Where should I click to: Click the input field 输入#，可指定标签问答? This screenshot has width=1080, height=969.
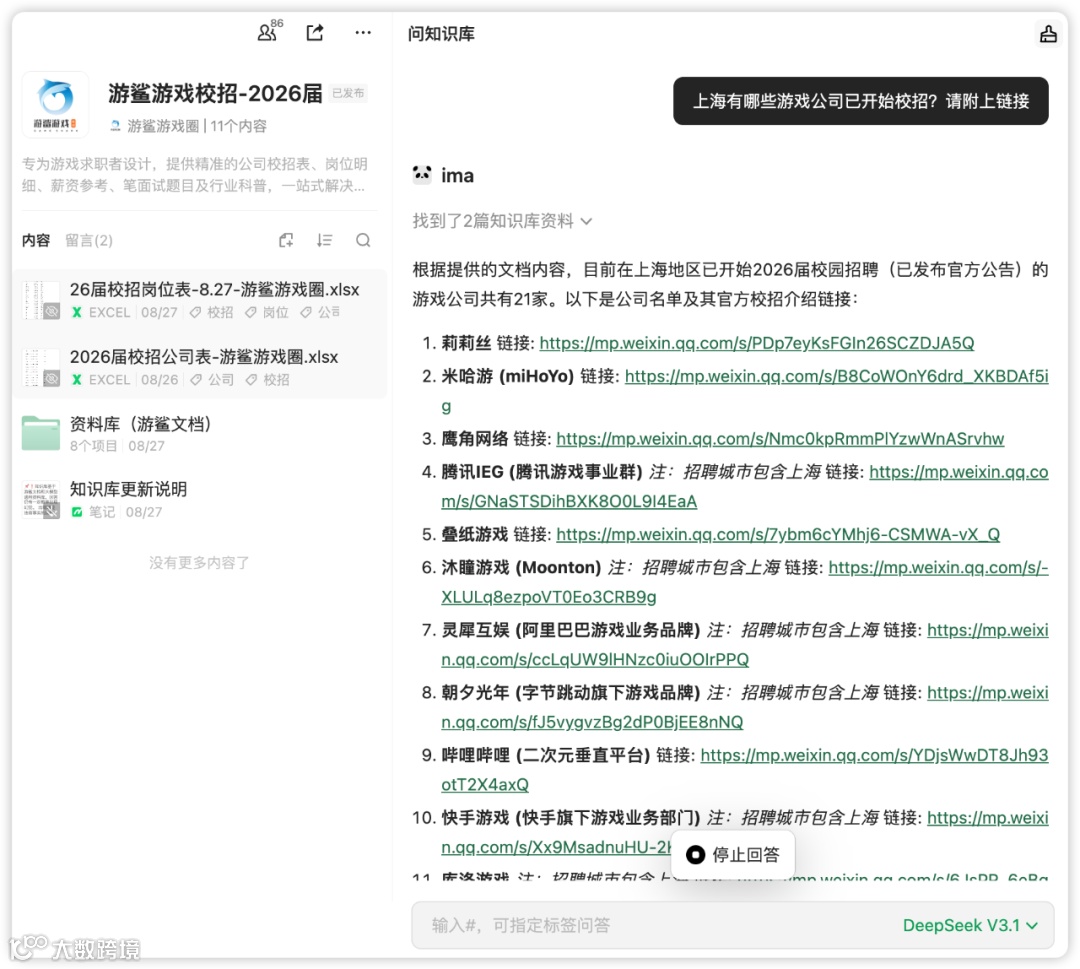[733, 925]
